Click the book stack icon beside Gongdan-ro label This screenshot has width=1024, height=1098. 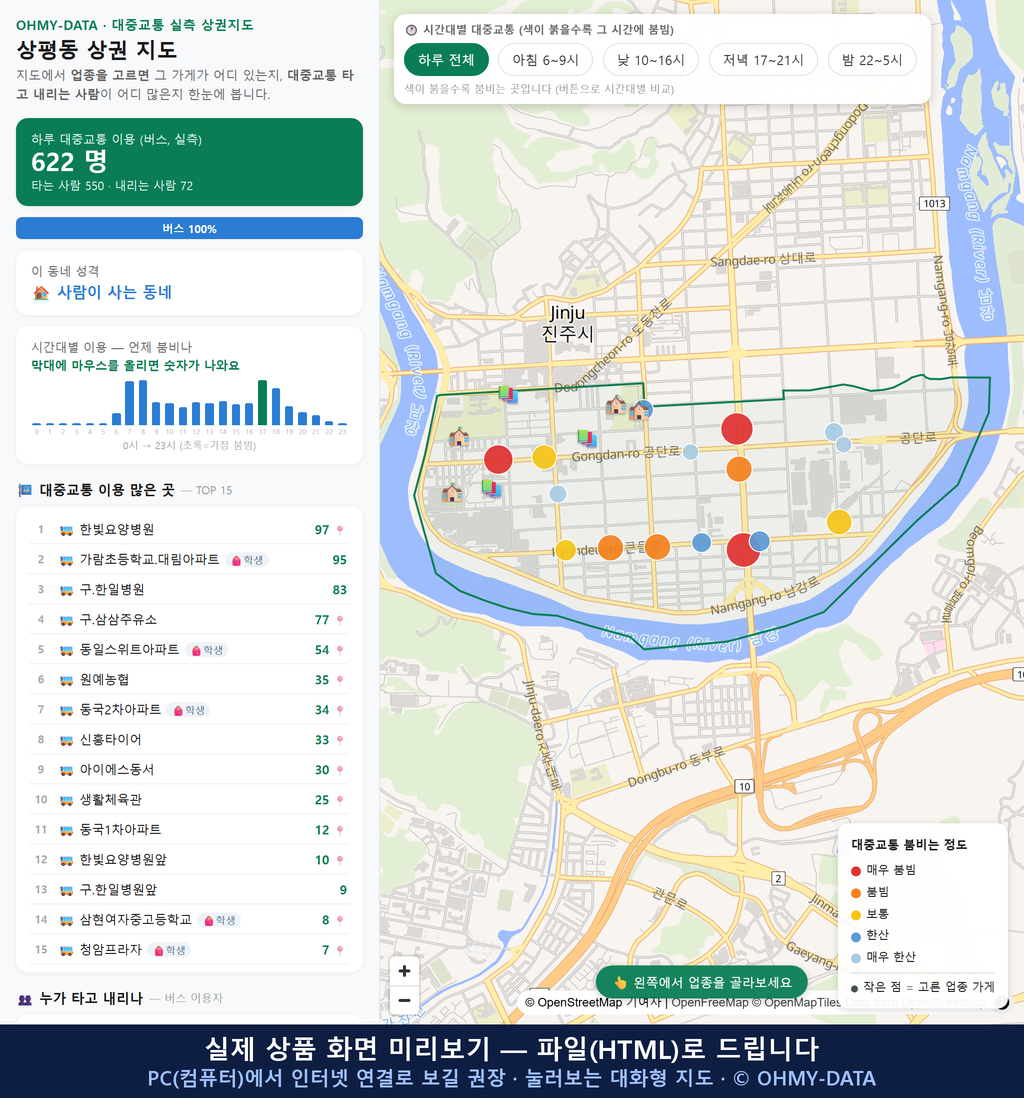(587, 438)
